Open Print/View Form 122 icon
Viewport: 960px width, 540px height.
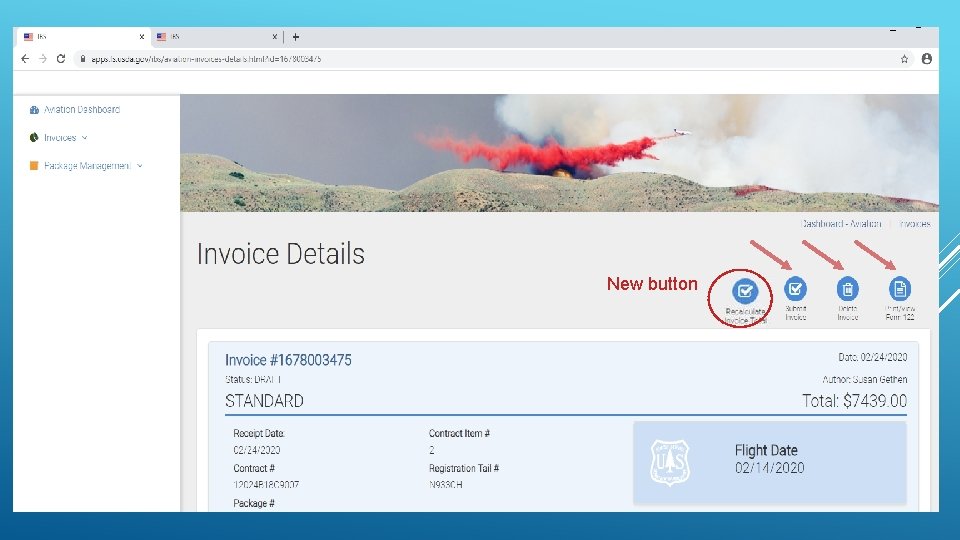coord(899,288)
